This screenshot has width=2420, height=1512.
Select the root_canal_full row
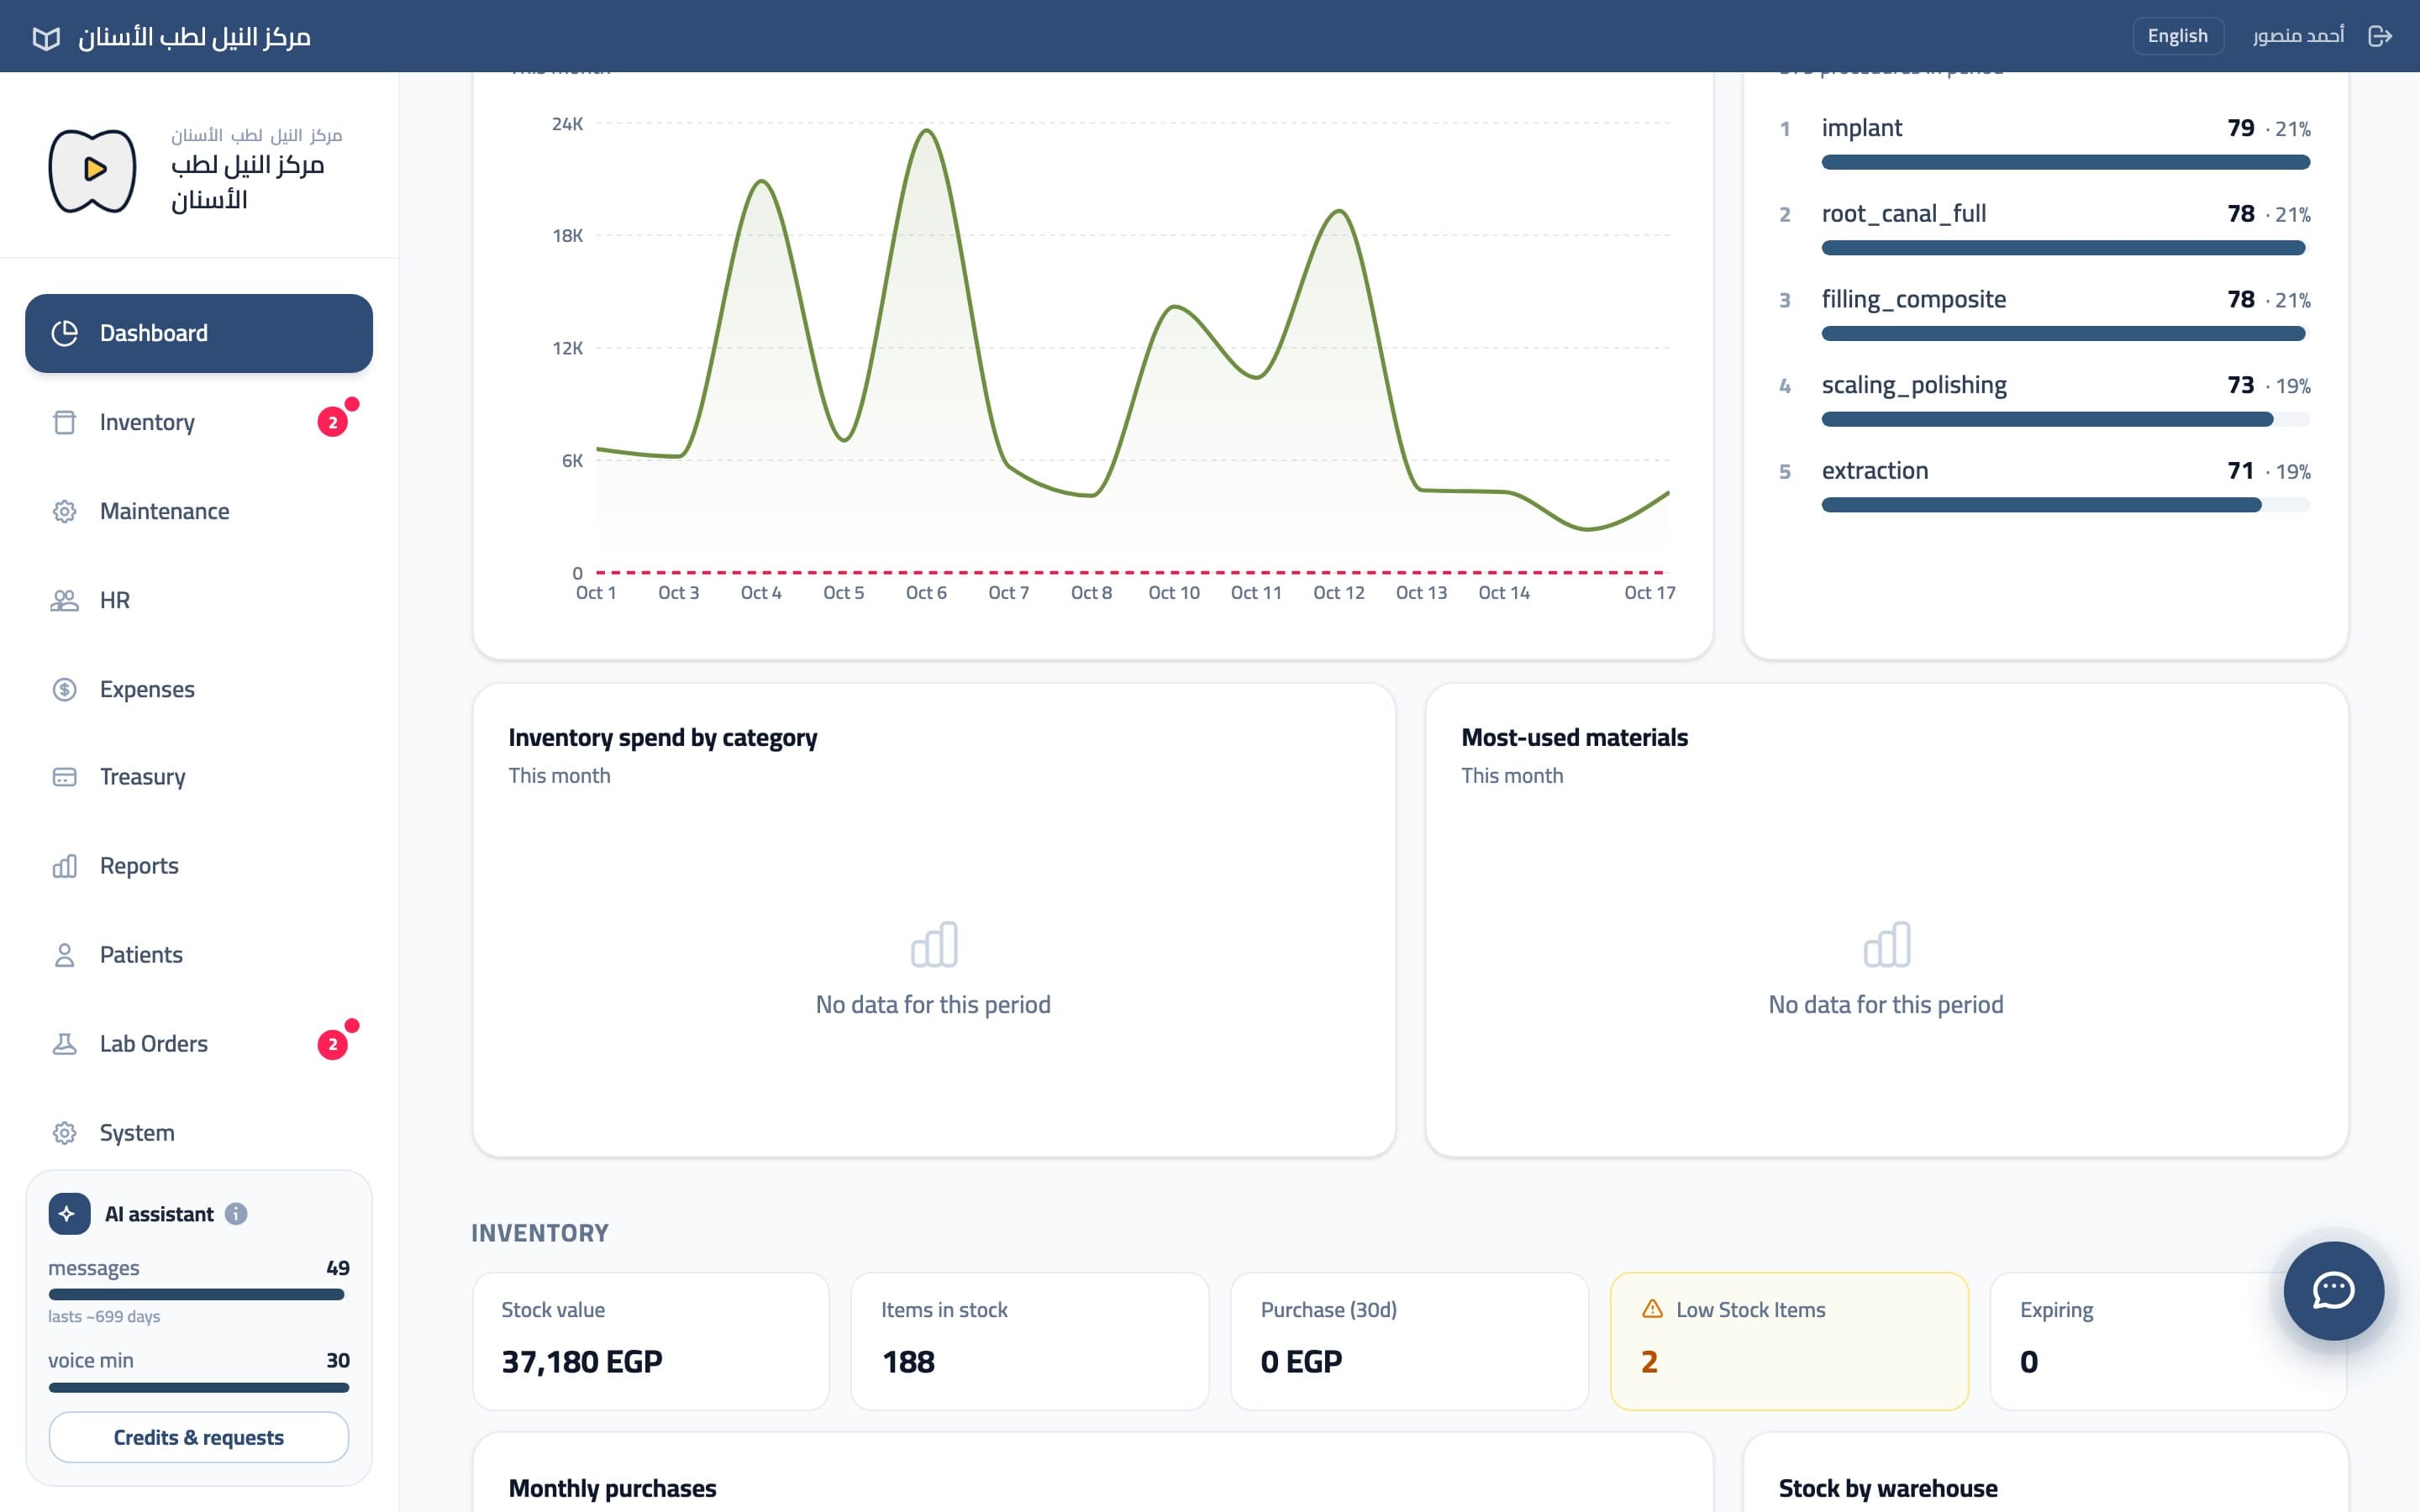(2045, 230)
